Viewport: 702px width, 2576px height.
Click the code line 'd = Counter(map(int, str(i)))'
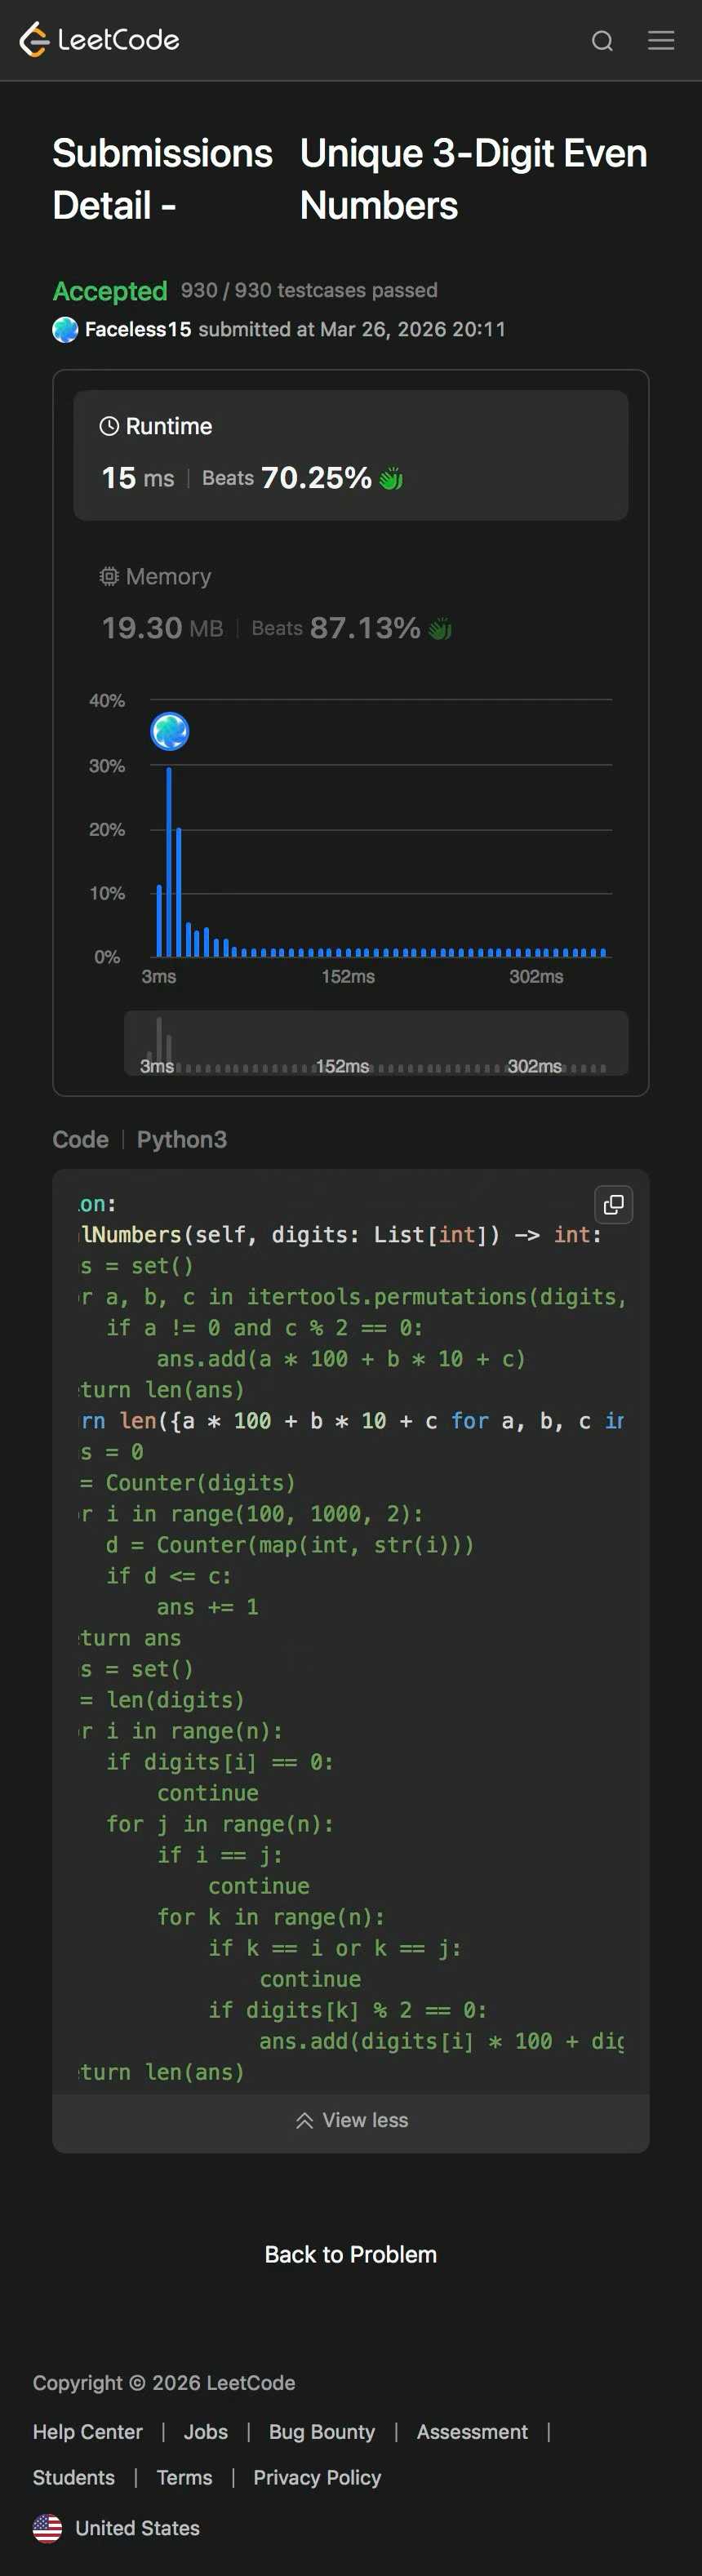pos(290,1545)
